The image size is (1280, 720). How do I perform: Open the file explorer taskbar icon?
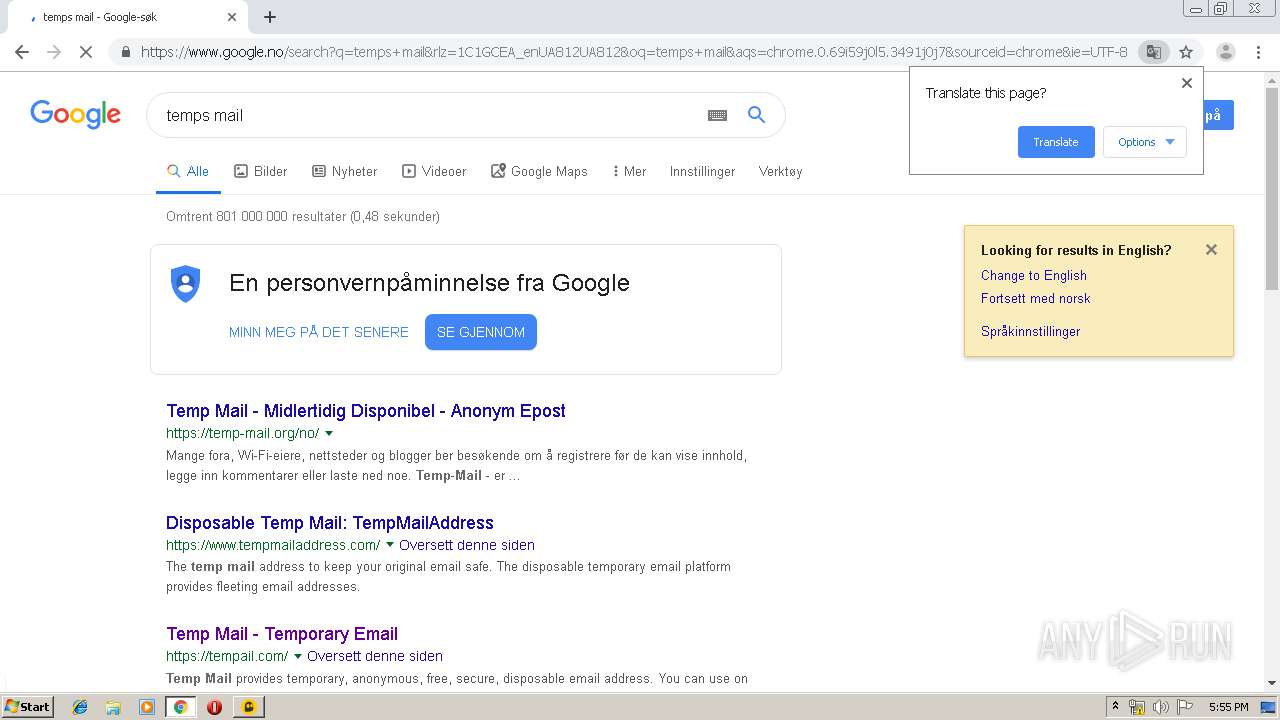(113, 707)
